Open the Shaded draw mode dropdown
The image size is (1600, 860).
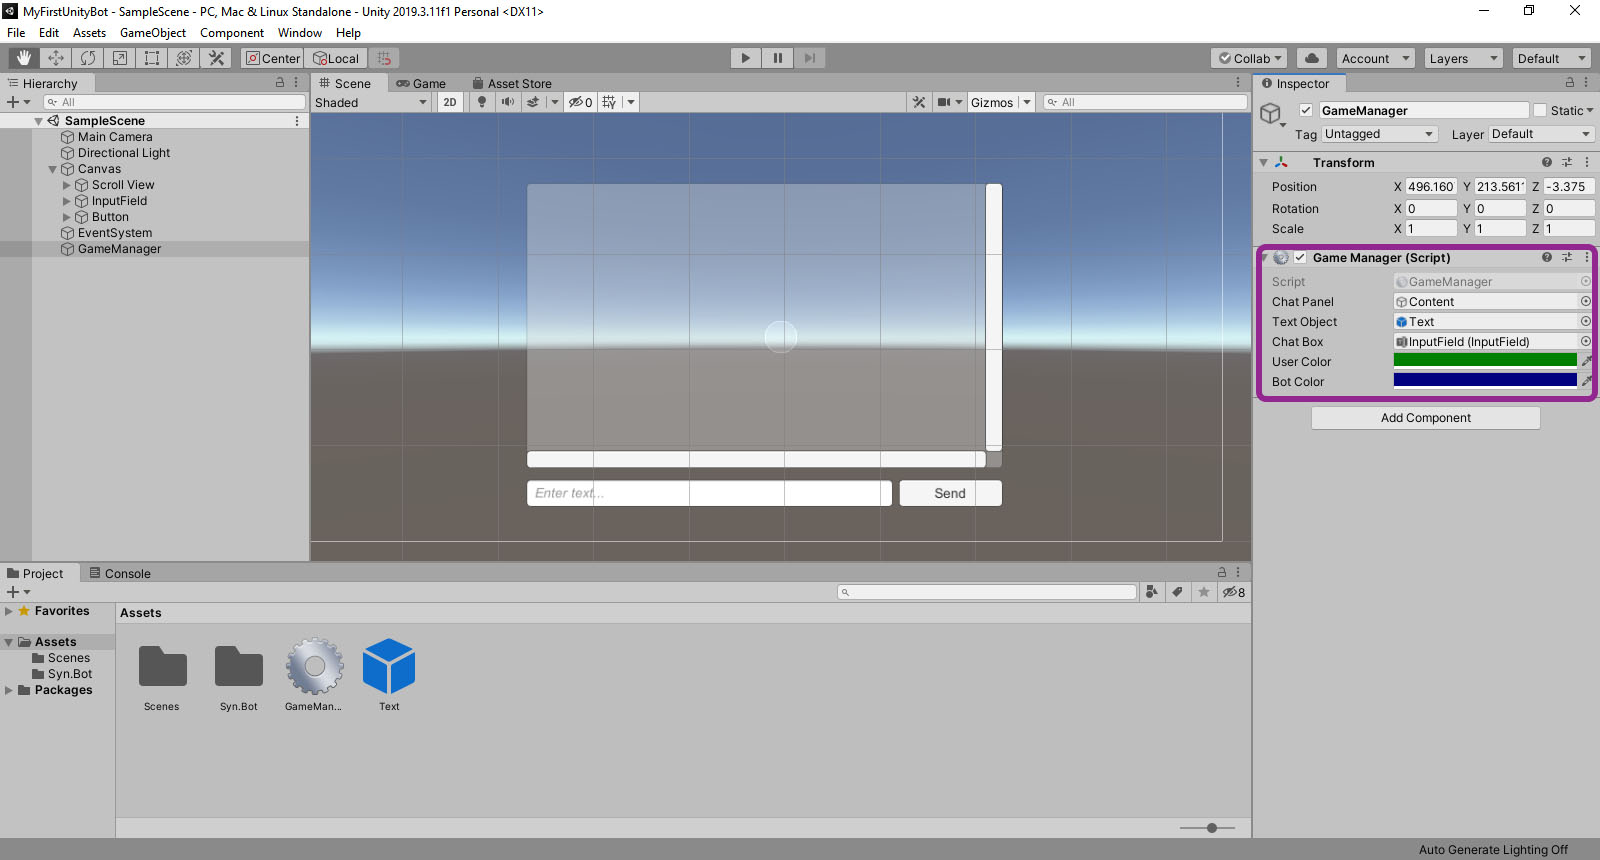coord(371,102)
